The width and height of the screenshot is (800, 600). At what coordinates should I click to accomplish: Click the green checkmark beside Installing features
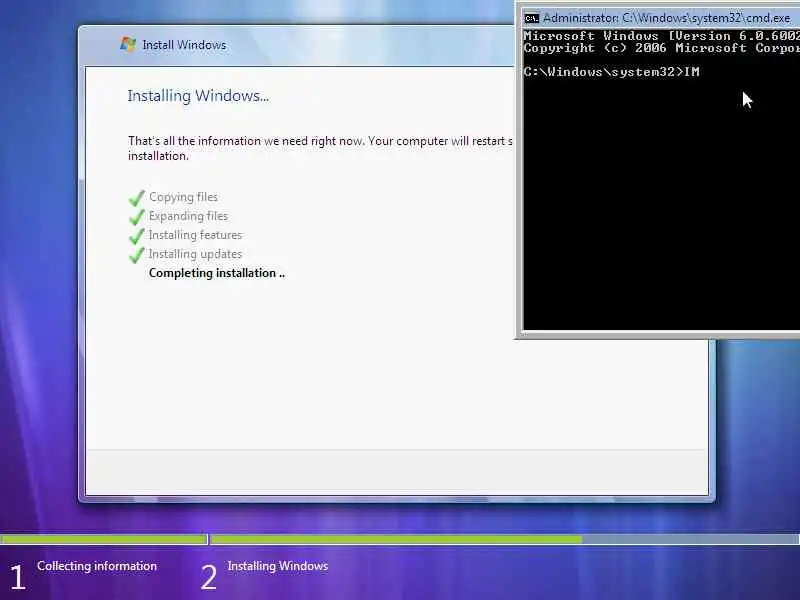[136, 235]
